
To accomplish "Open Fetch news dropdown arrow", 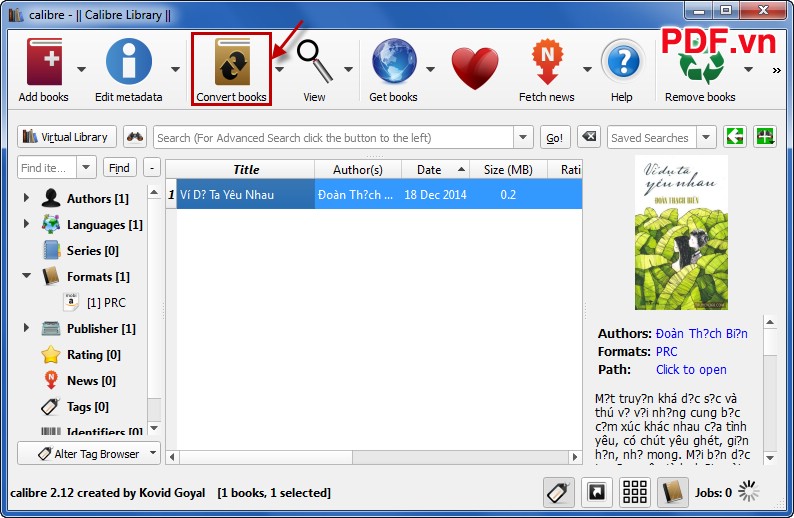I will tap(587, 69).
